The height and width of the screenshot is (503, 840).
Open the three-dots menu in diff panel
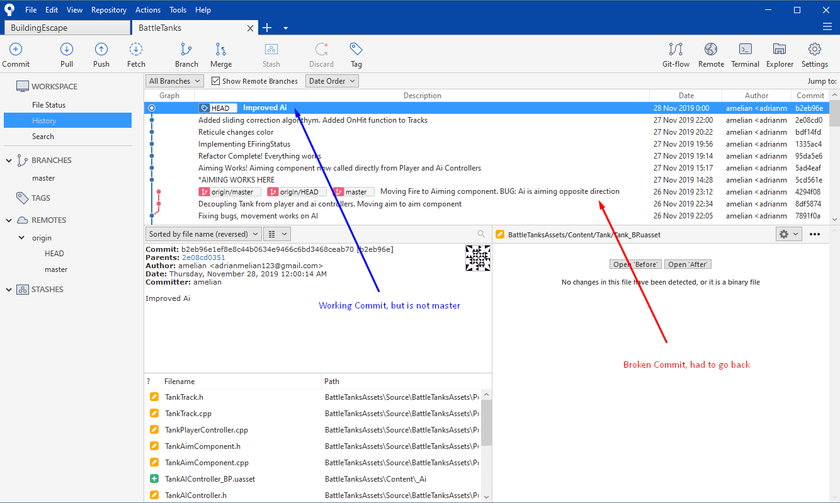pyautogui.click(x=815, y=234)
